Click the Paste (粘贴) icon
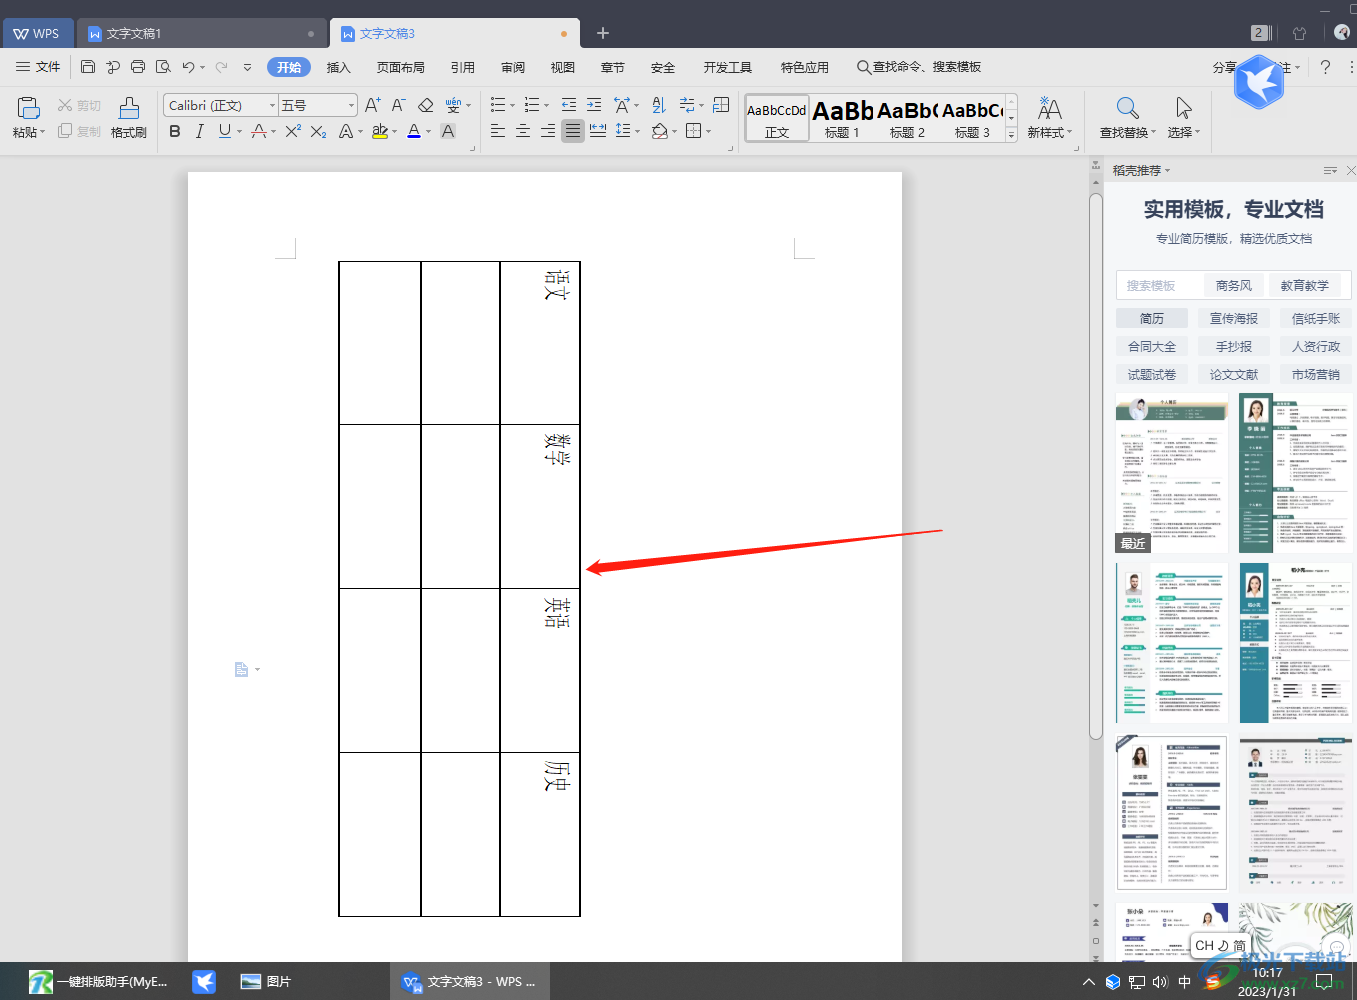The height and width of the screenshot is (1000, 1357). [28, 108]
